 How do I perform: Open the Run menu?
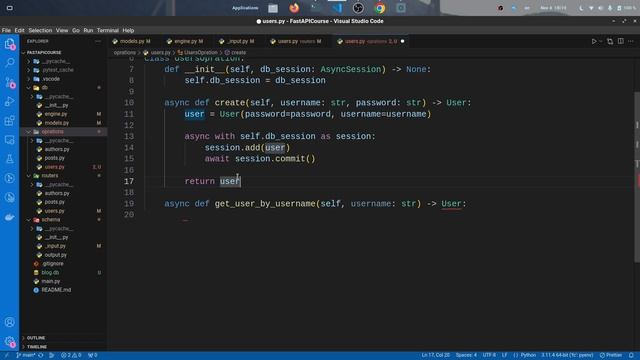(88, 30)
